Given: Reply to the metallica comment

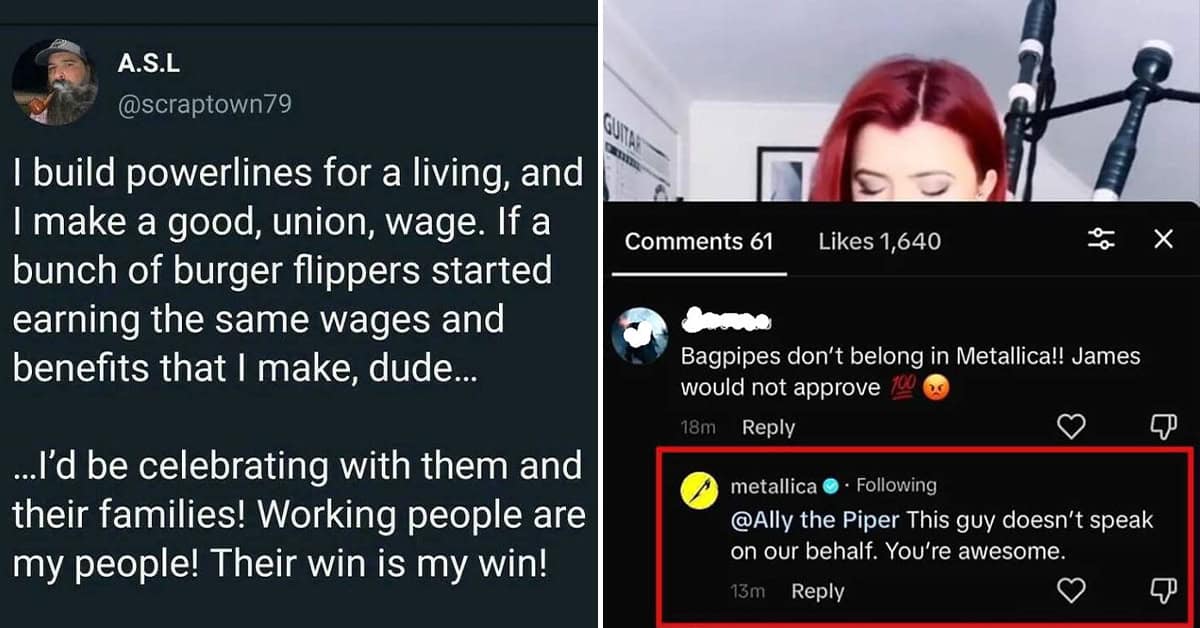Looking at the screenshot, I should click(817, 591).
